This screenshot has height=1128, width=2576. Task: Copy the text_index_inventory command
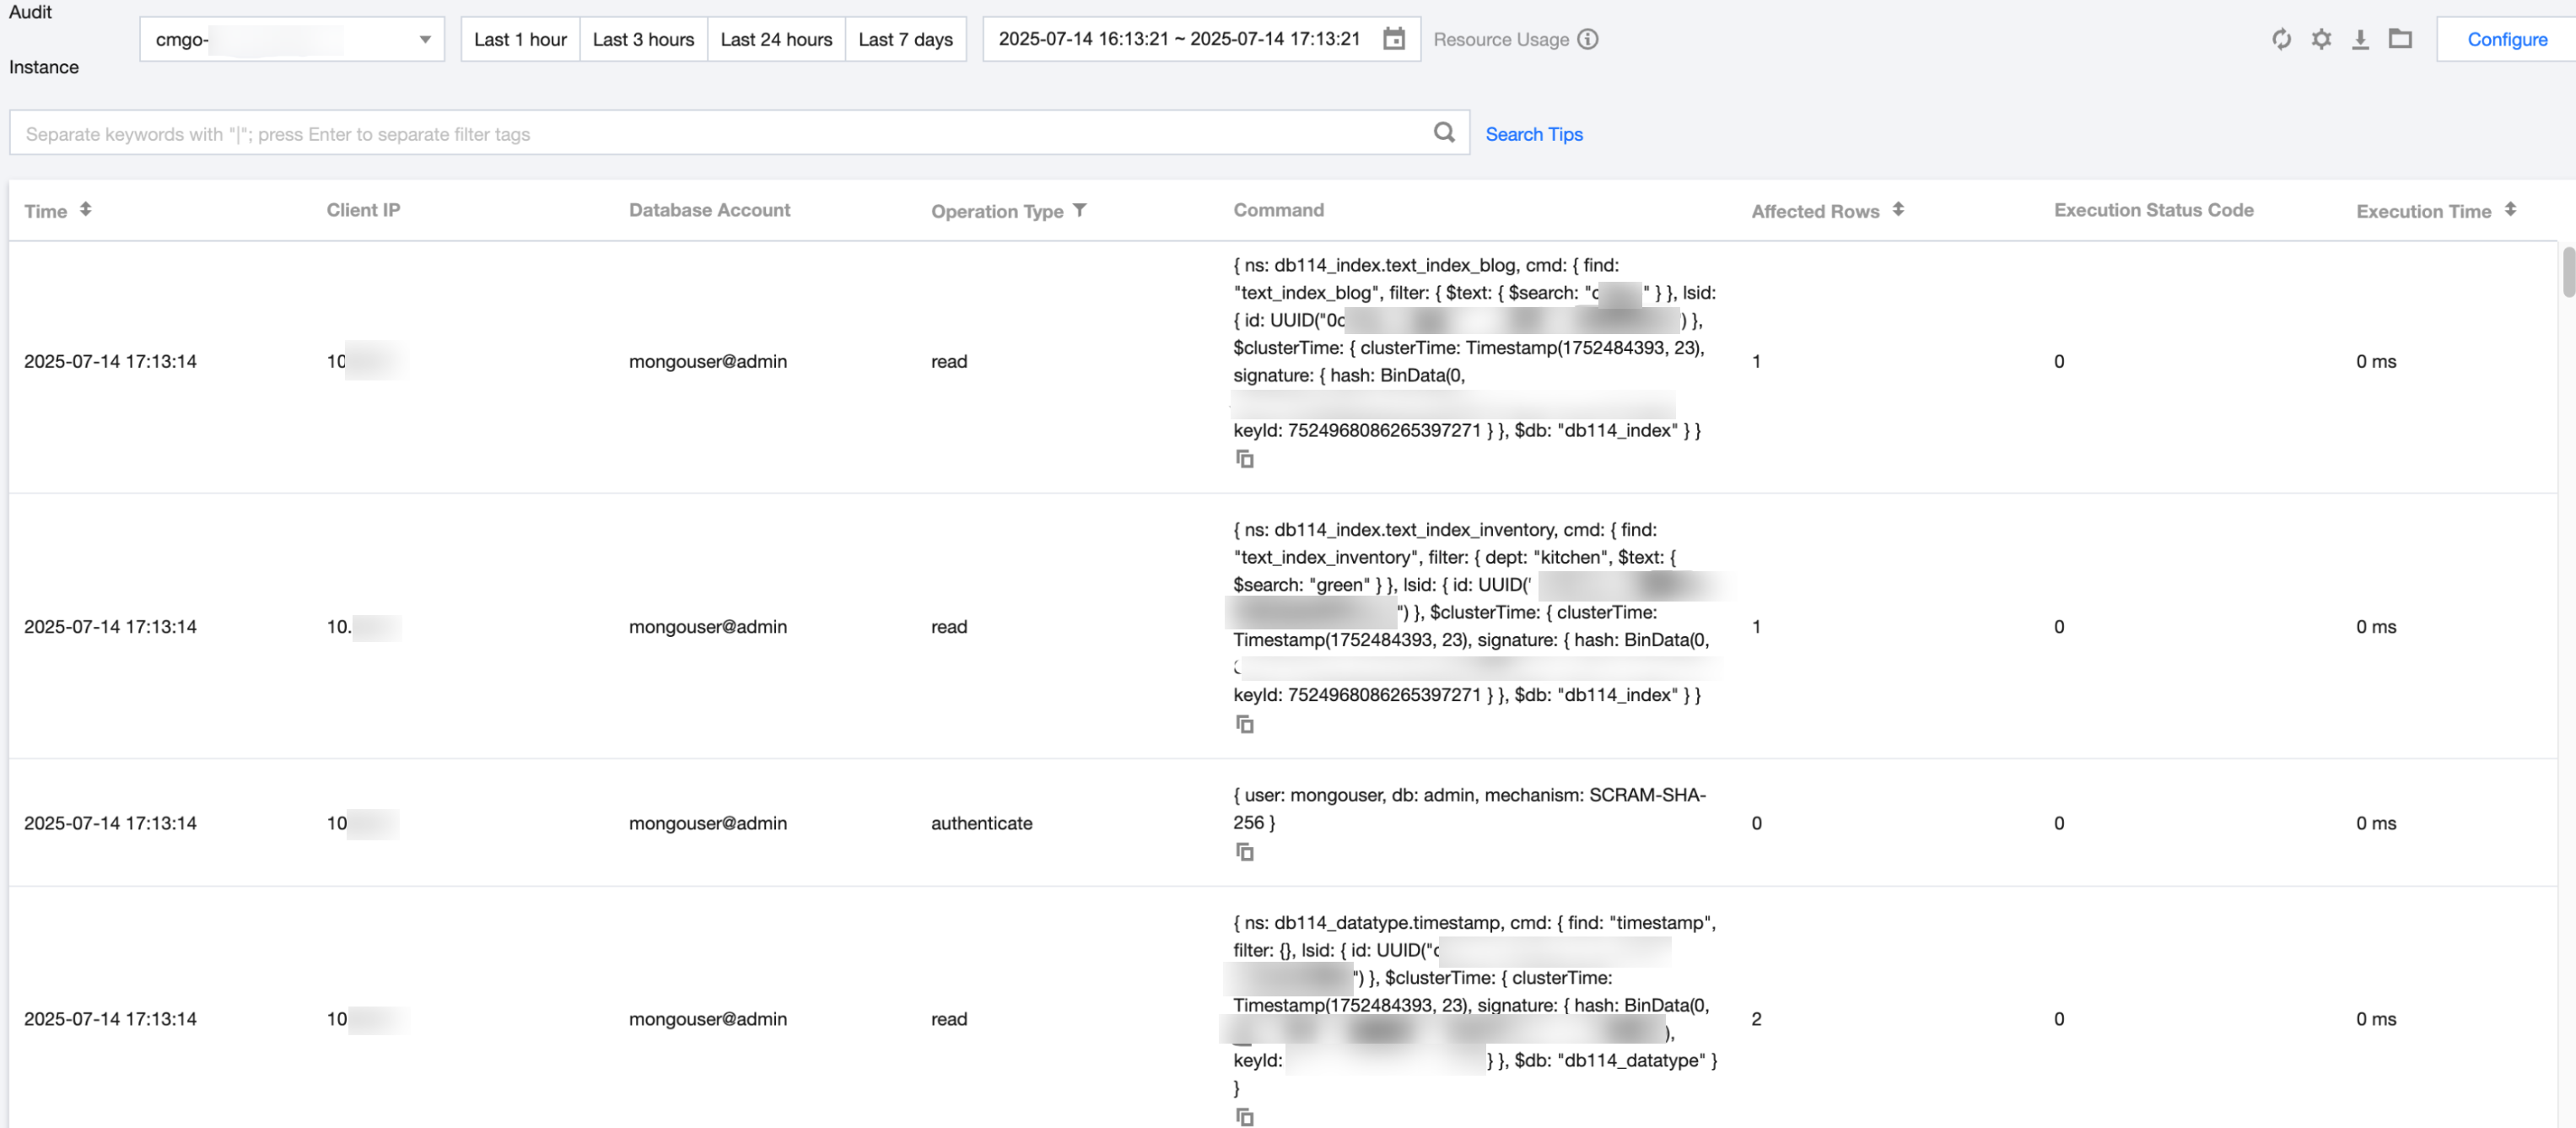click(x=1244, y=724)
